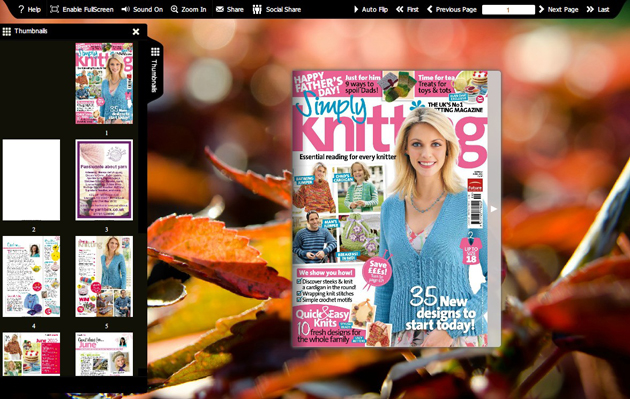
Task: Click Enable FullScreen button
Action: (x=82, y=9)
